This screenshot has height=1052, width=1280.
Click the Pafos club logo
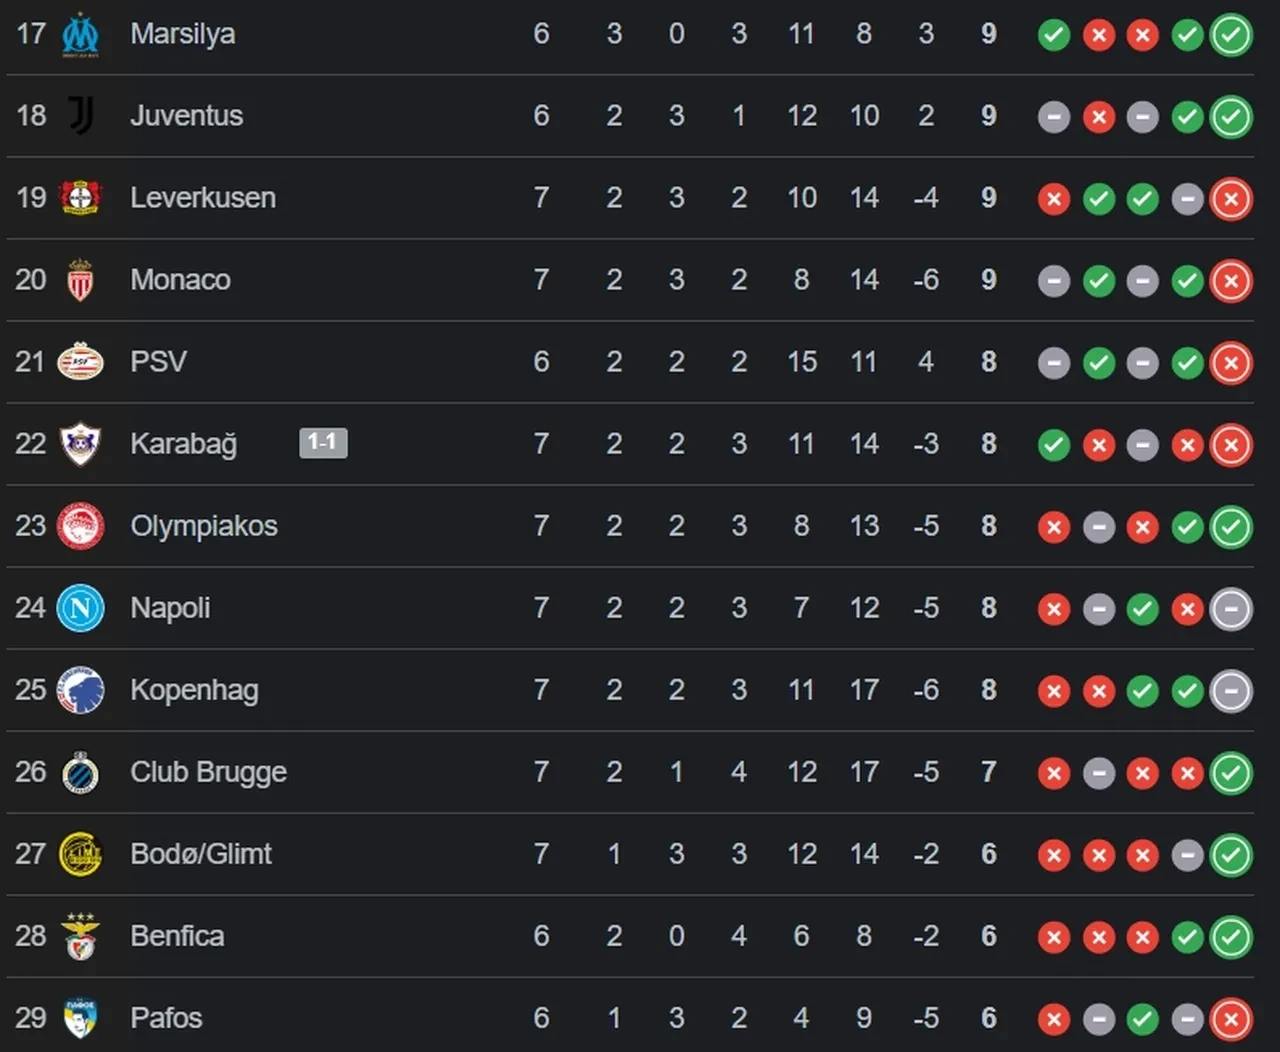click(x=81, y=1018)
